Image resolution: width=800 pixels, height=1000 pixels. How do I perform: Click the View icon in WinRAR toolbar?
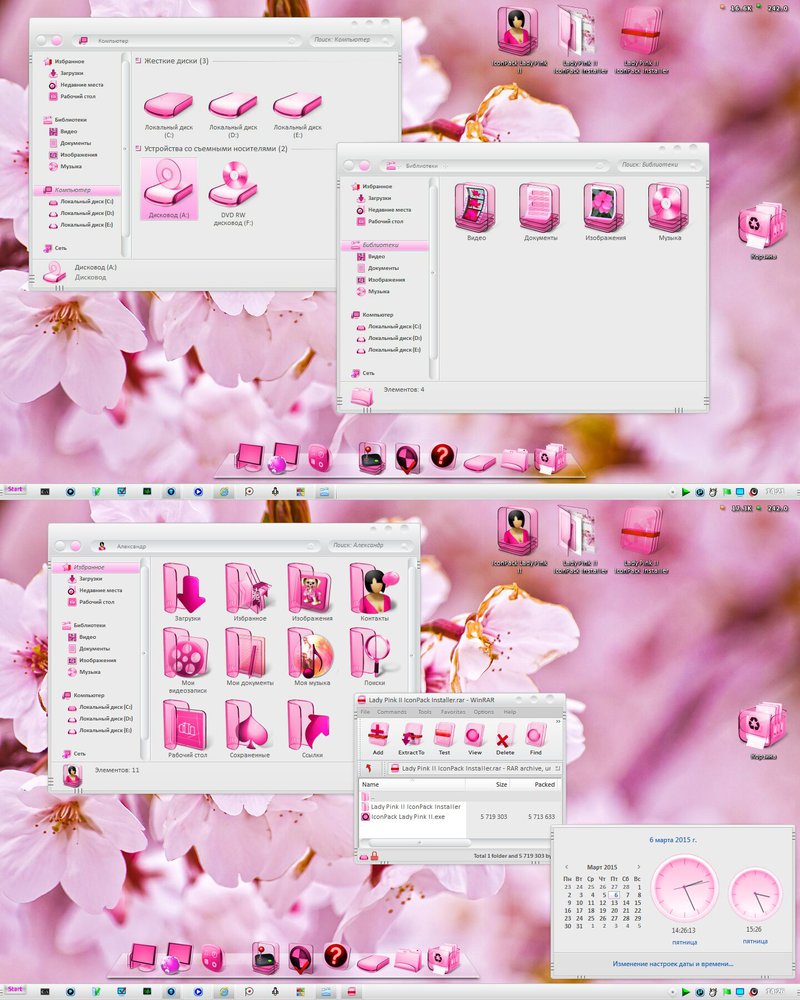tap(474, 737)
